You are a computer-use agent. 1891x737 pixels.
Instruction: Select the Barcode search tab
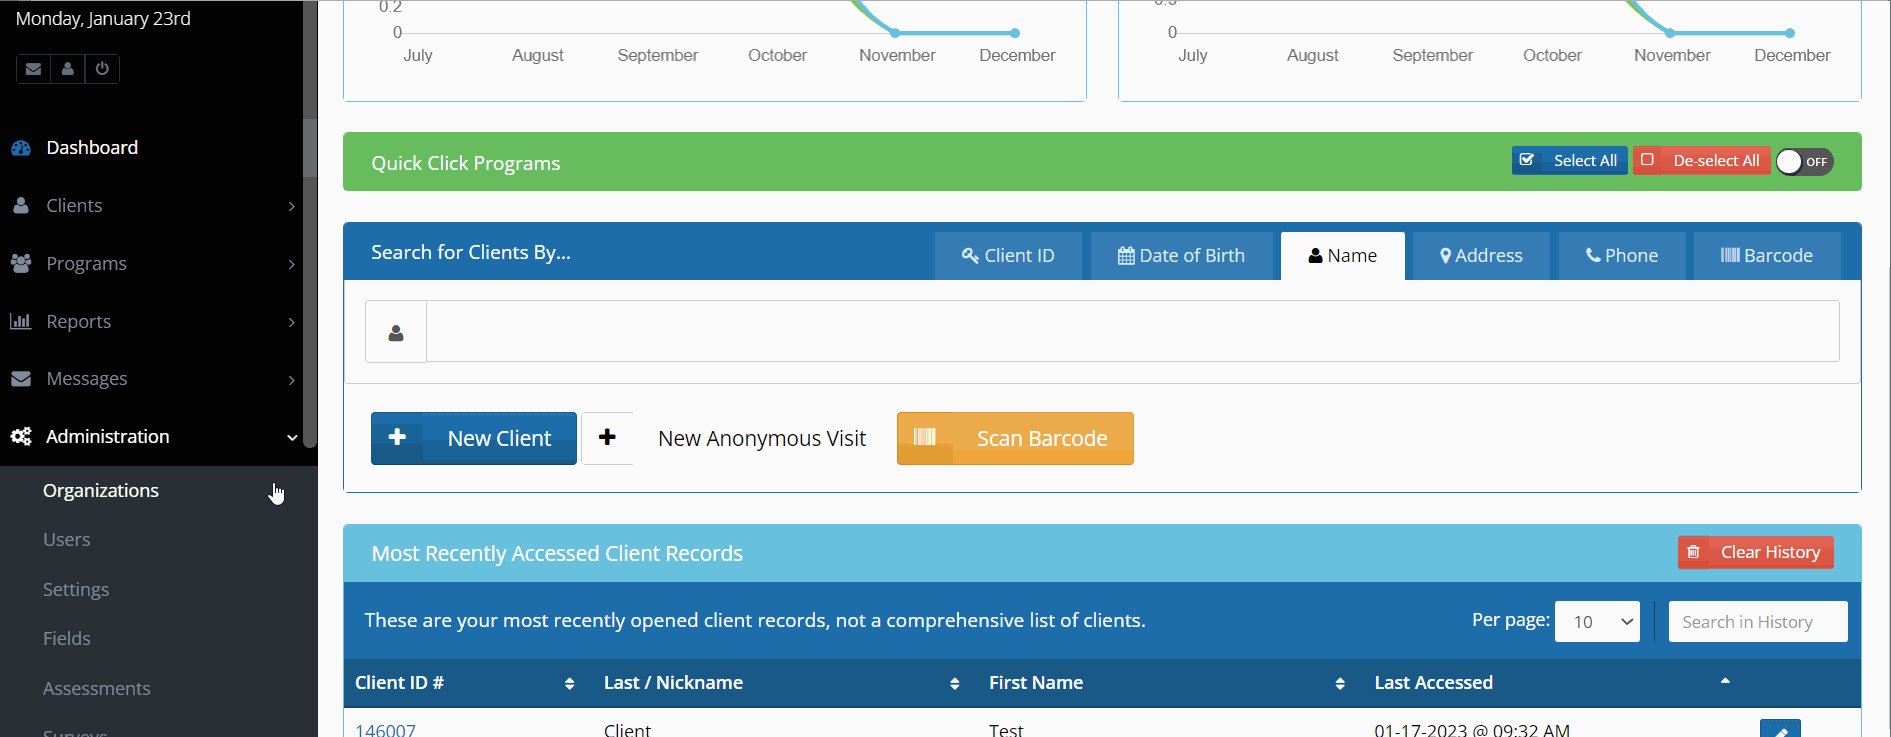point(1766,256)
